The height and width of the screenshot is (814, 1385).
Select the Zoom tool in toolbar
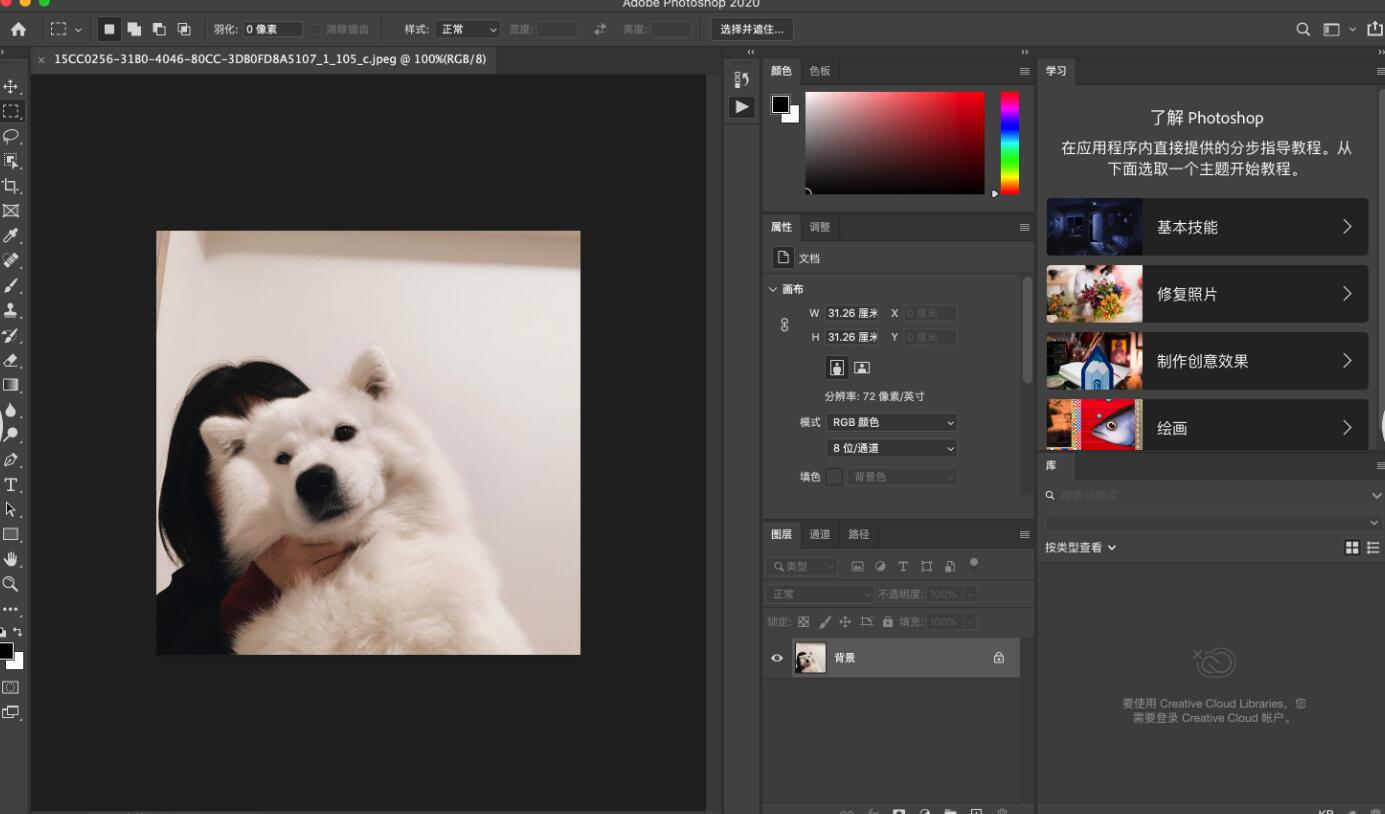tap(11, 584)
